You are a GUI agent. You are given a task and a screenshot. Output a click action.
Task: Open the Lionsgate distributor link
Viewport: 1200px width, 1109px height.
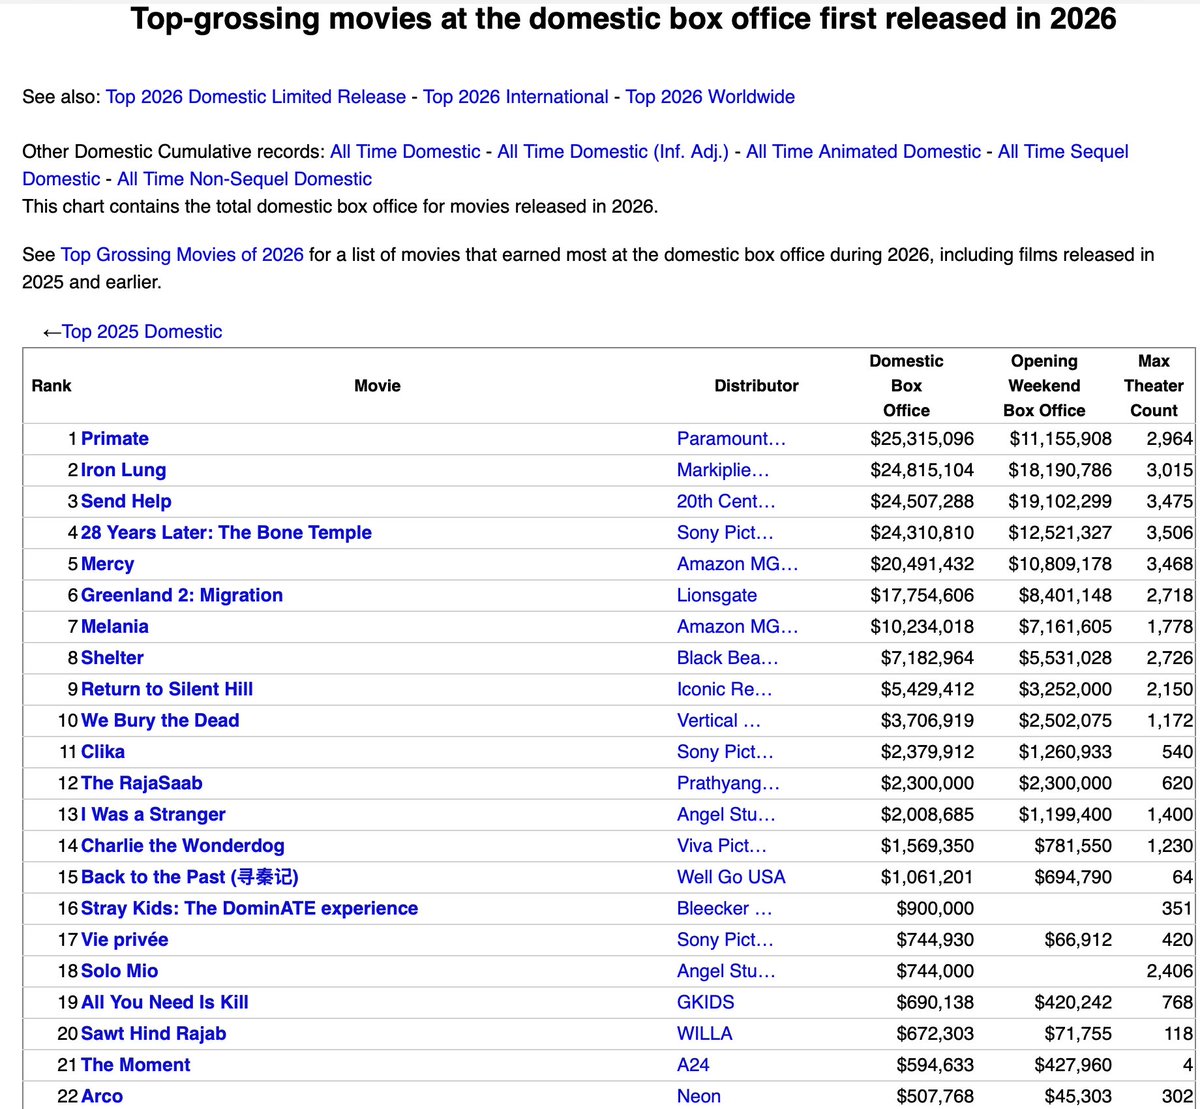pos(717,596)
